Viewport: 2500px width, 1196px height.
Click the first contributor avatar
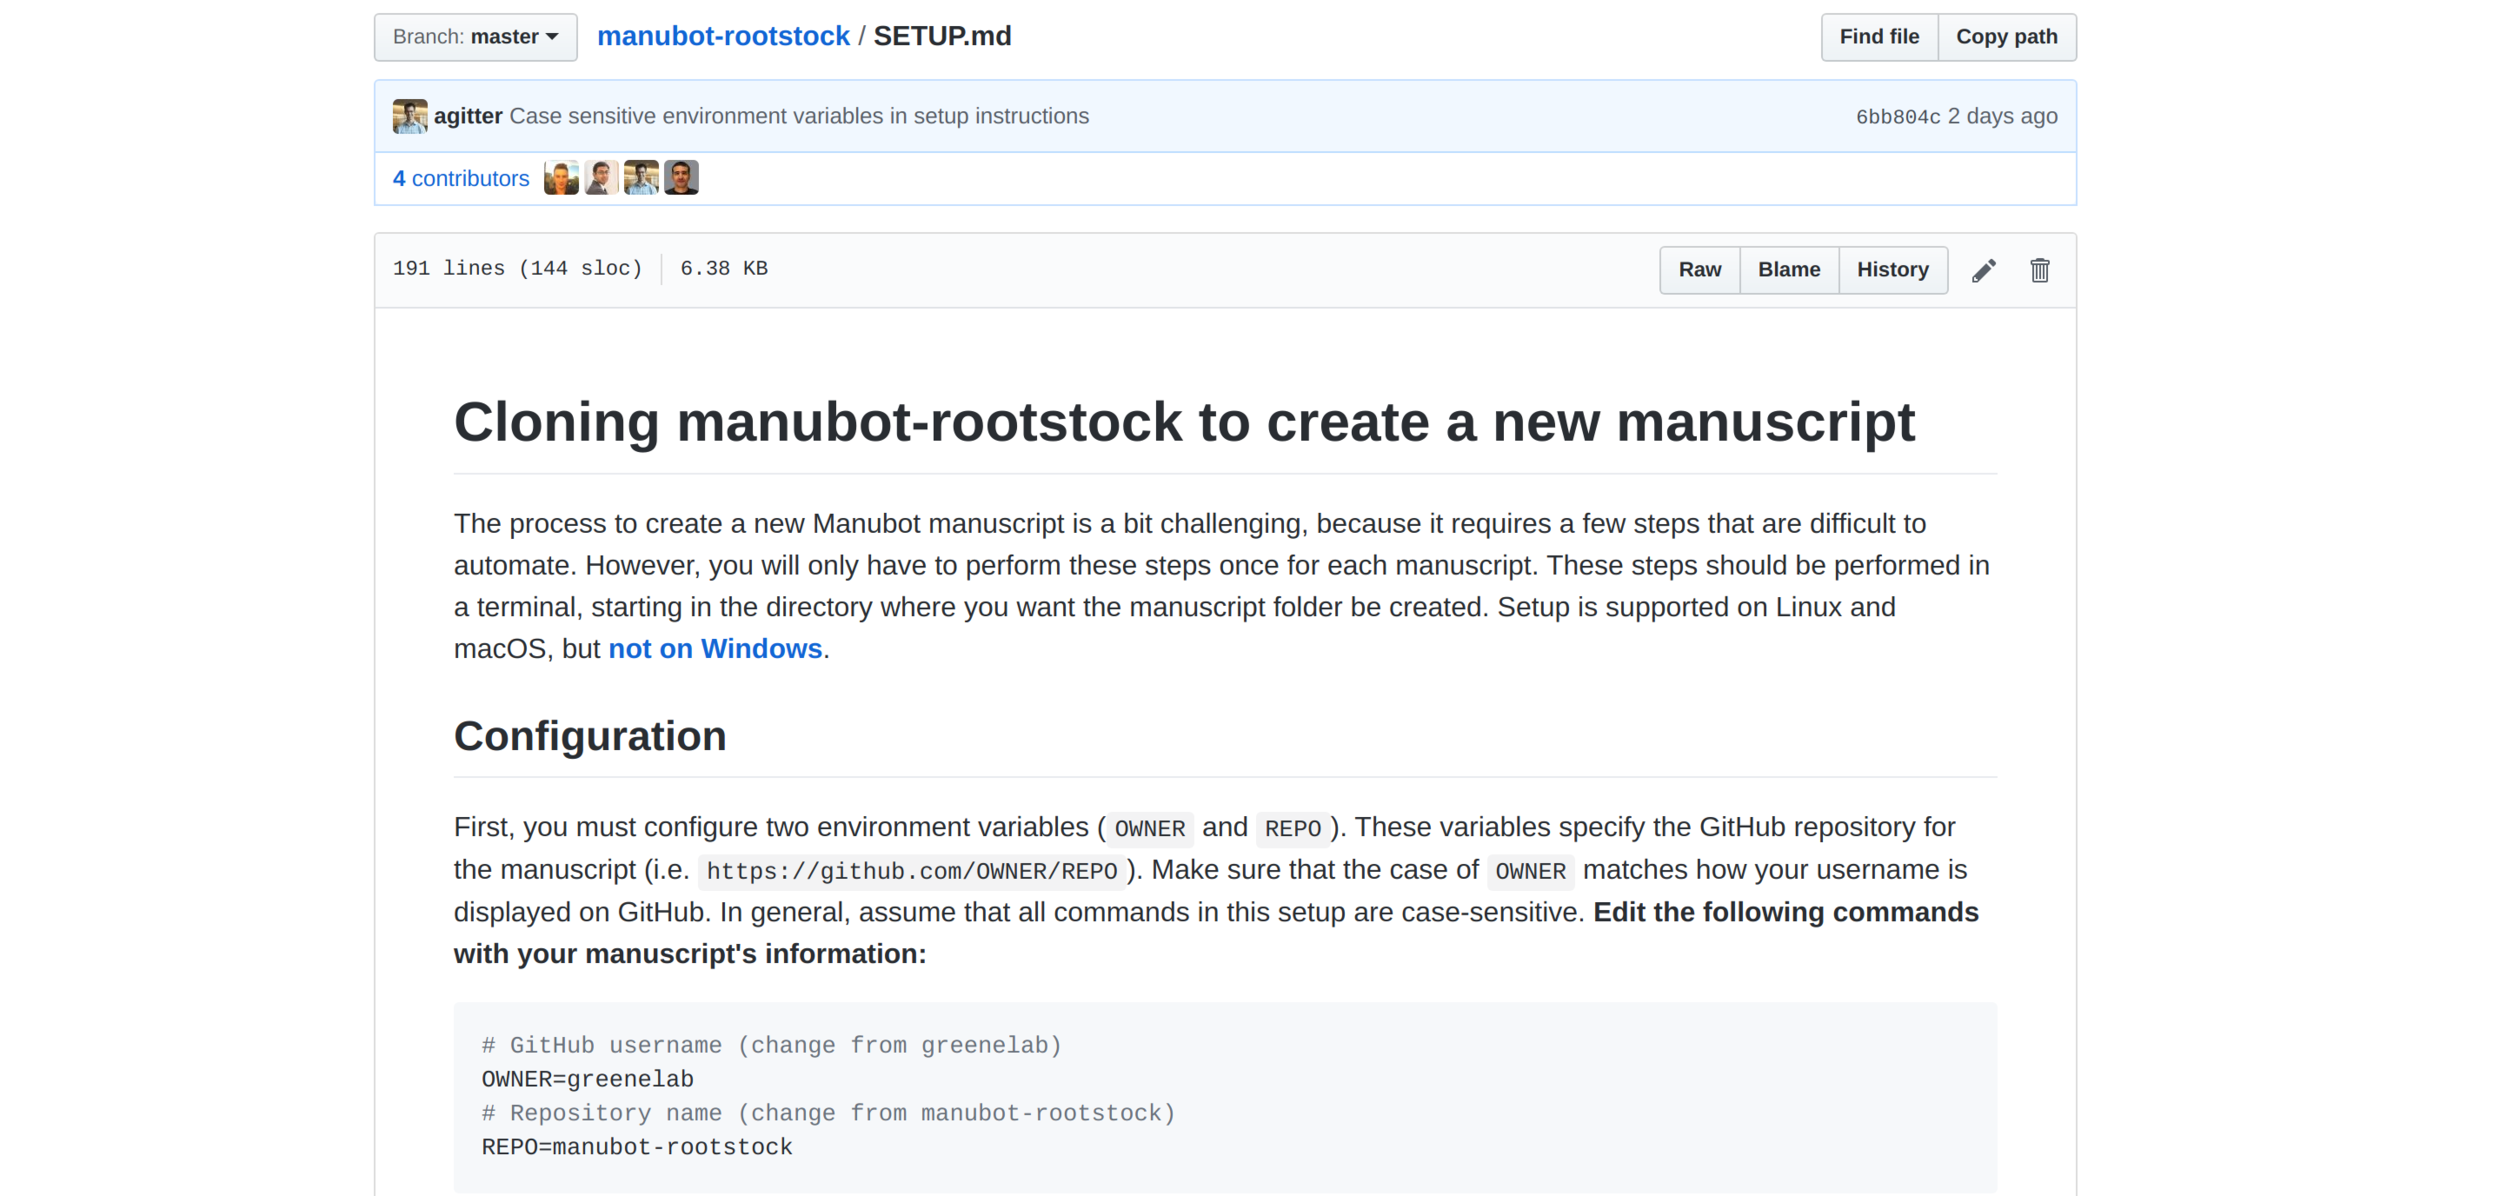[561, 178]
